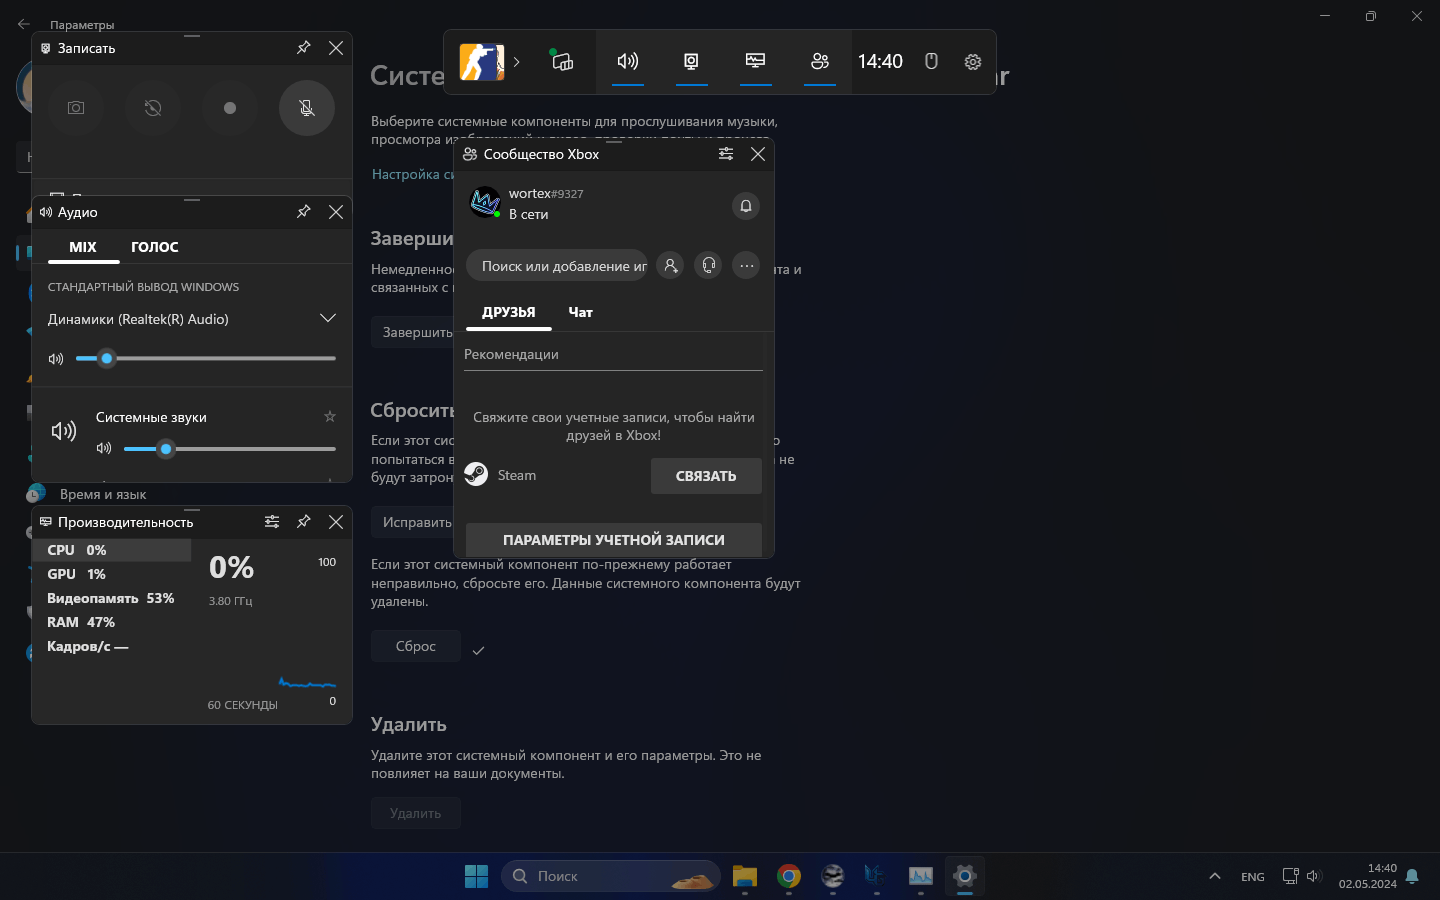The height and width of the screenshot is (900, 1440).
Task: Open the 14:40 clock and date flyout
Action: [x=1368, y=876]
